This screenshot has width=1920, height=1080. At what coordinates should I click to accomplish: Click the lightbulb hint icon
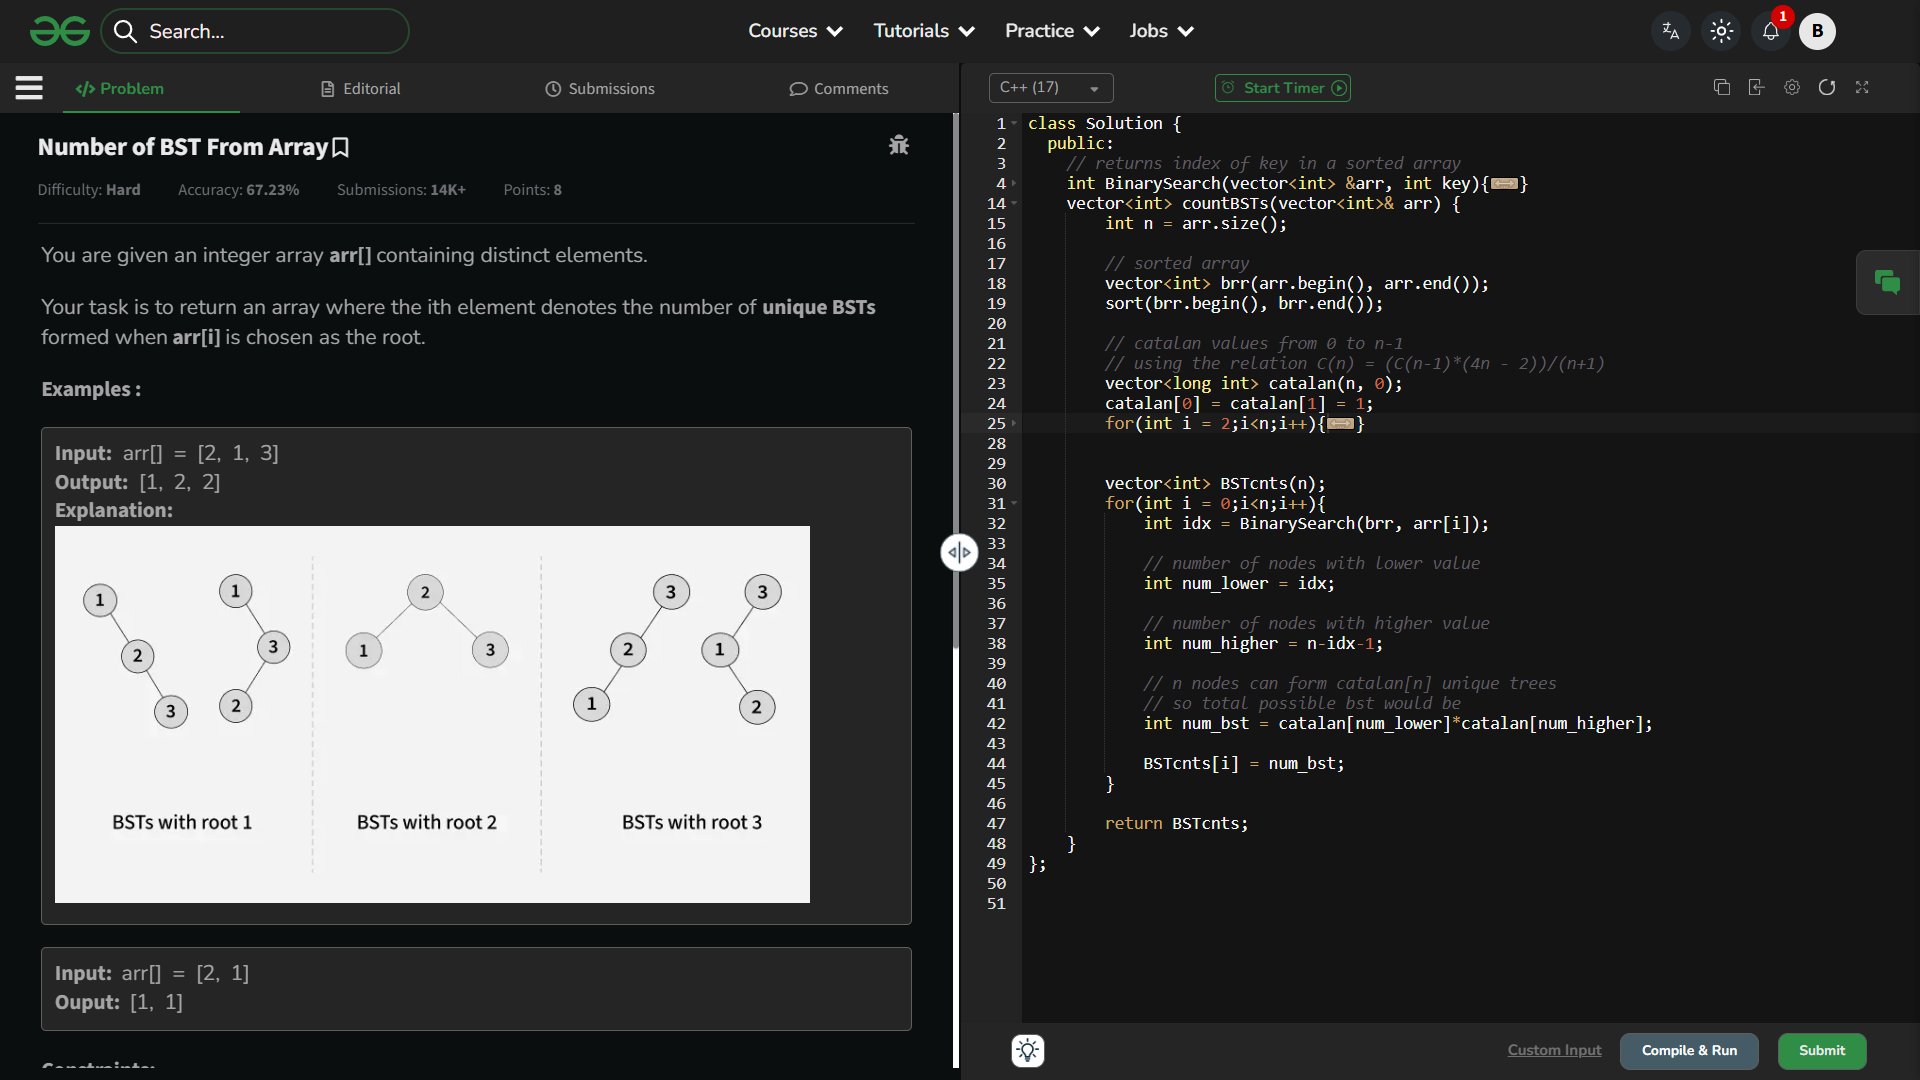pyautogui.click(x=1027, y=1050)
